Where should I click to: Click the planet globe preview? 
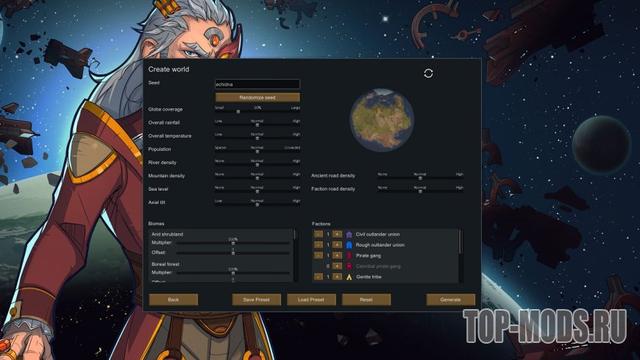tap(382, 120)
